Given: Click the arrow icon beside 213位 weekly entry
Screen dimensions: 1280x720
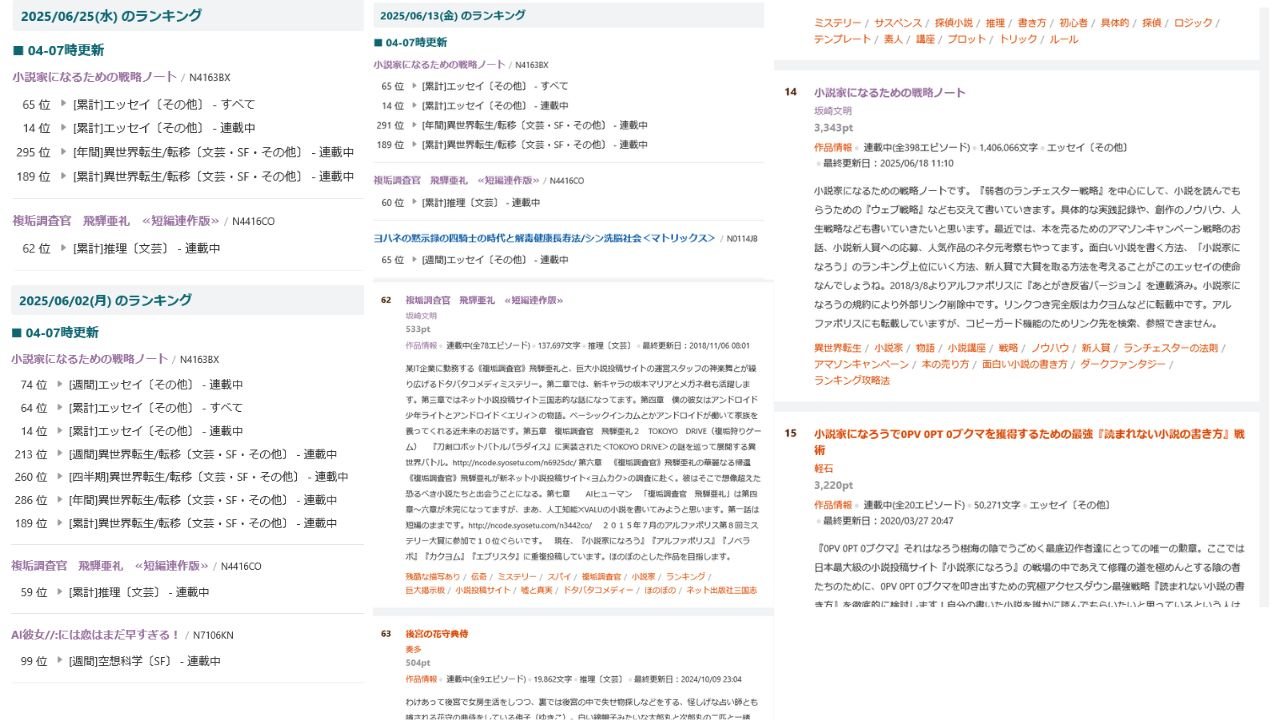Looking at the screenshot, I should pyautogui.click(x=63, y=454).
